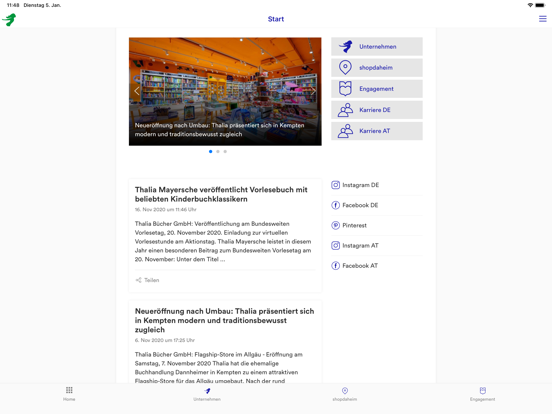Switch to shopdaheim tab in bottom bar
552x414 pixels.
pos(345,394)
